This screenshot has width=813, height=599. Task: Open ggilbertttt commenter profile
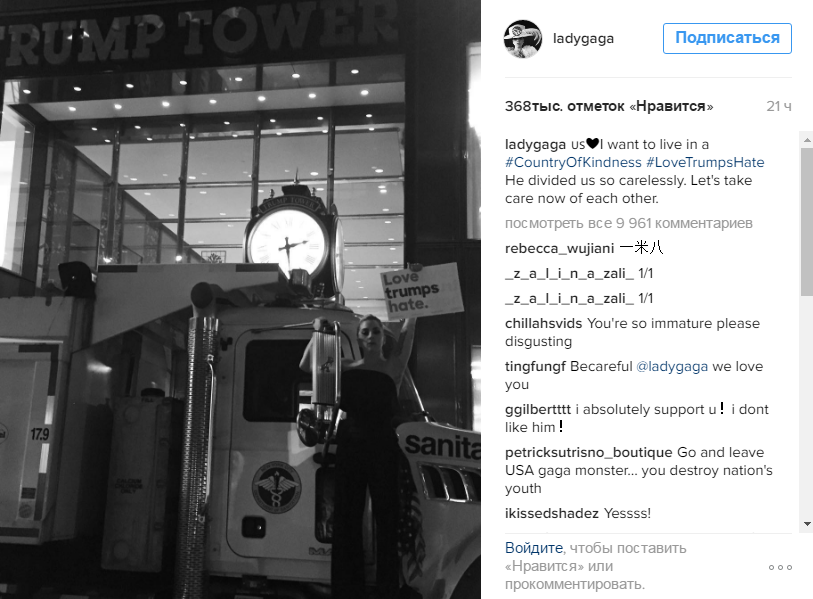[x=538, y=410]
